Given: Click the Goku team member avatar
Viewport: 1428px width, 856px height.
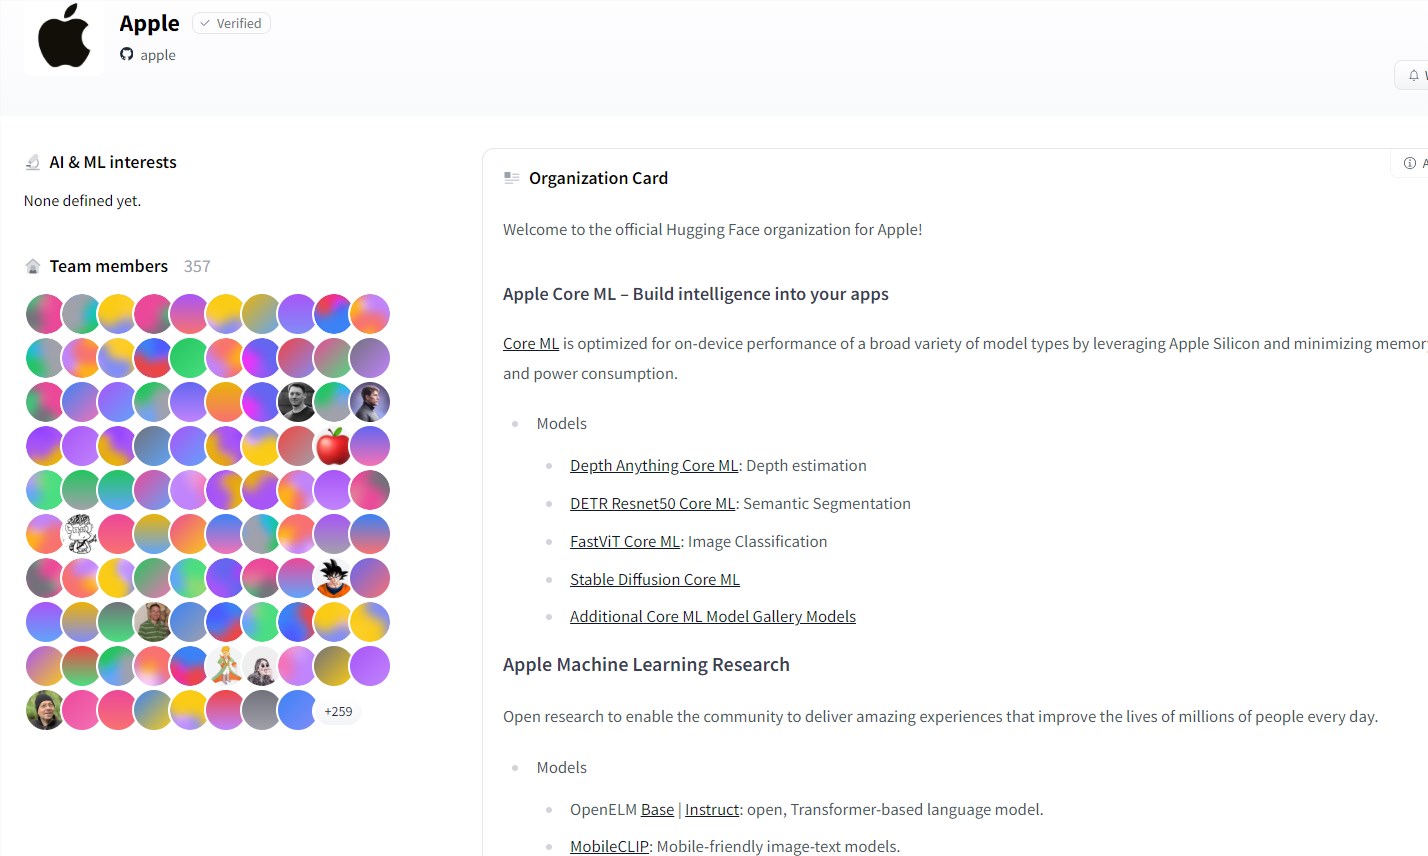Looking at the screenshot, I should tap(333, 577).
